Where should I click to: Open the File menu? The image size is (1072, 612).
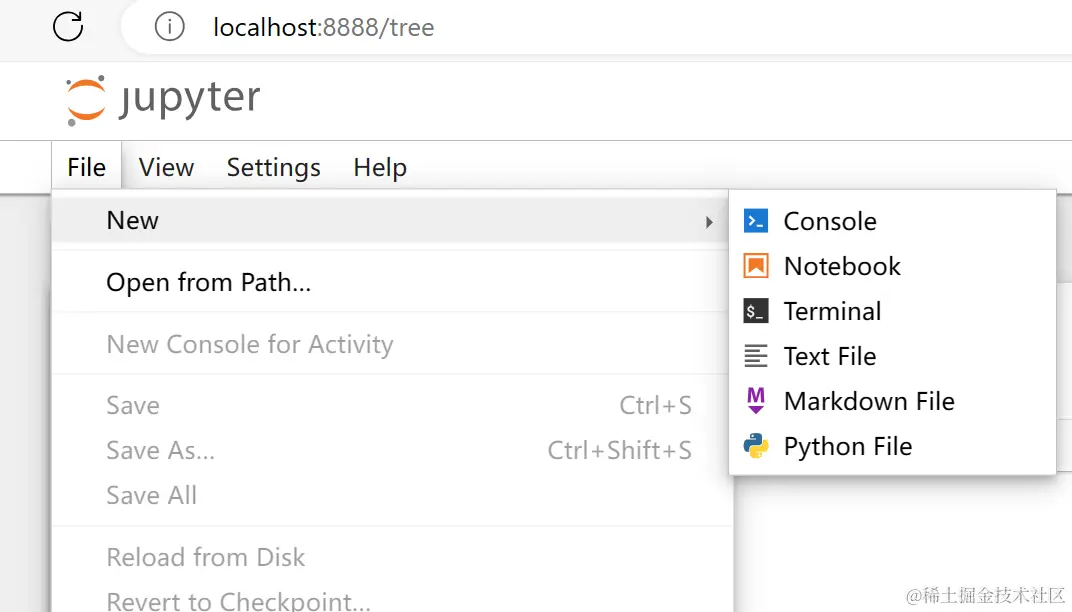click(86, 167)
